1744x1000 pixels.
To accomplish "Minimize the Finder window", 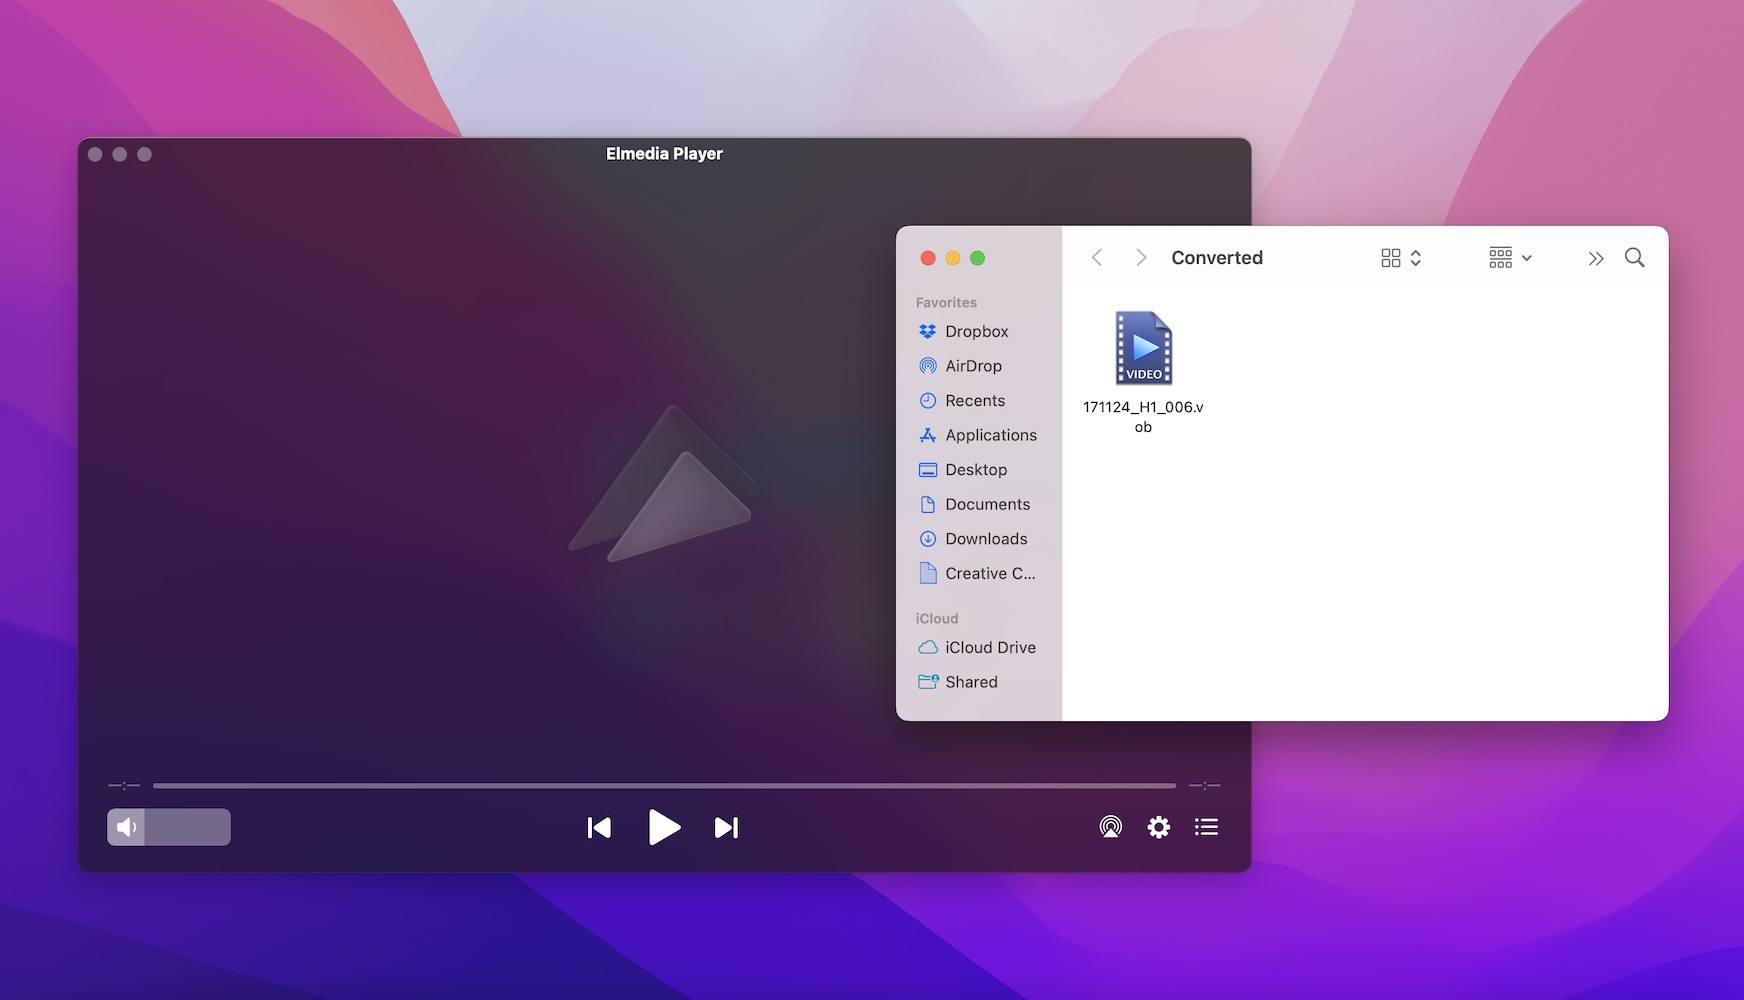I will pyautogui.click(x=953, y=258).
